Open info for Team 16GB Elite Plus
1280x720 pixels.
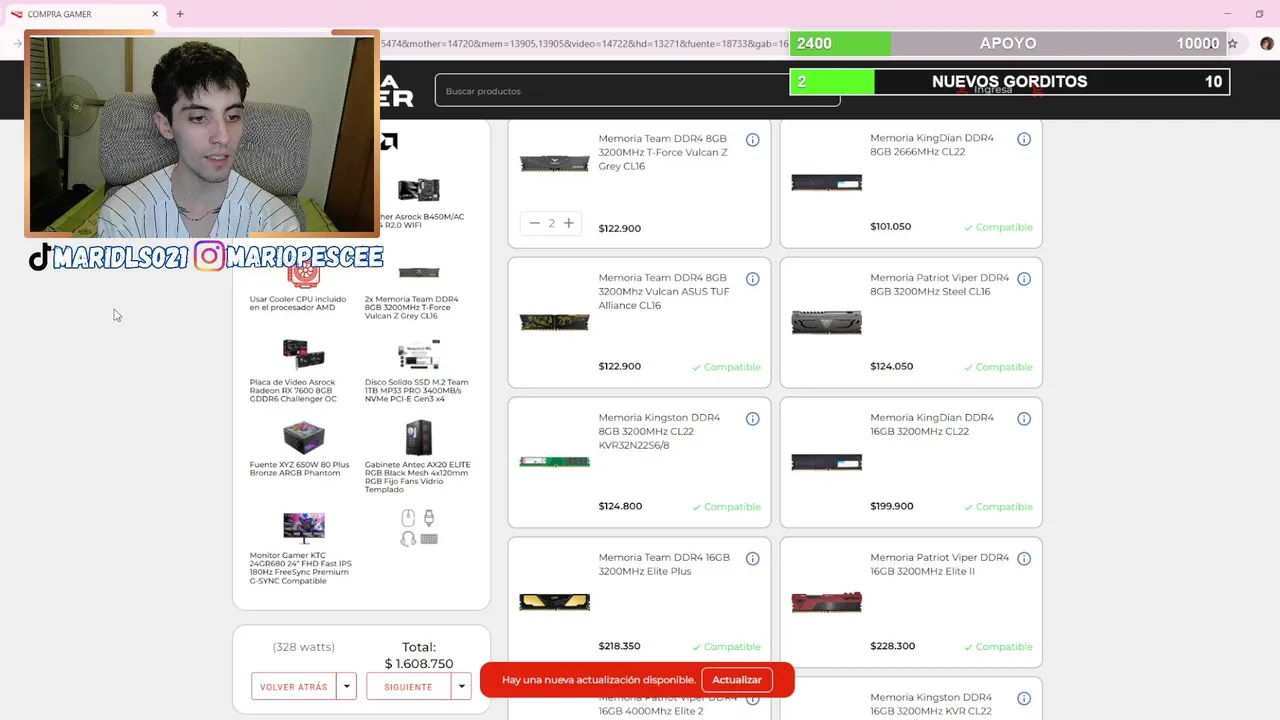coord(752,559)
